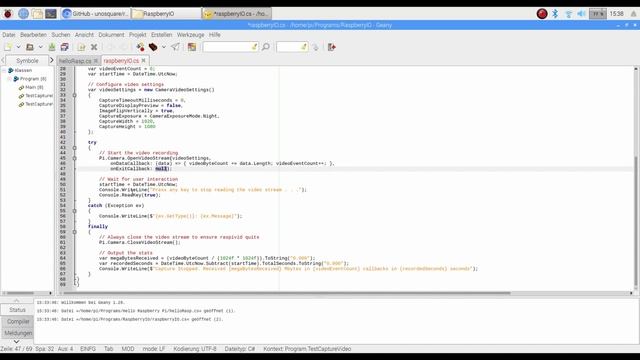
Task: Switch to the helloRasp.cs document tab
Action: 75,61
